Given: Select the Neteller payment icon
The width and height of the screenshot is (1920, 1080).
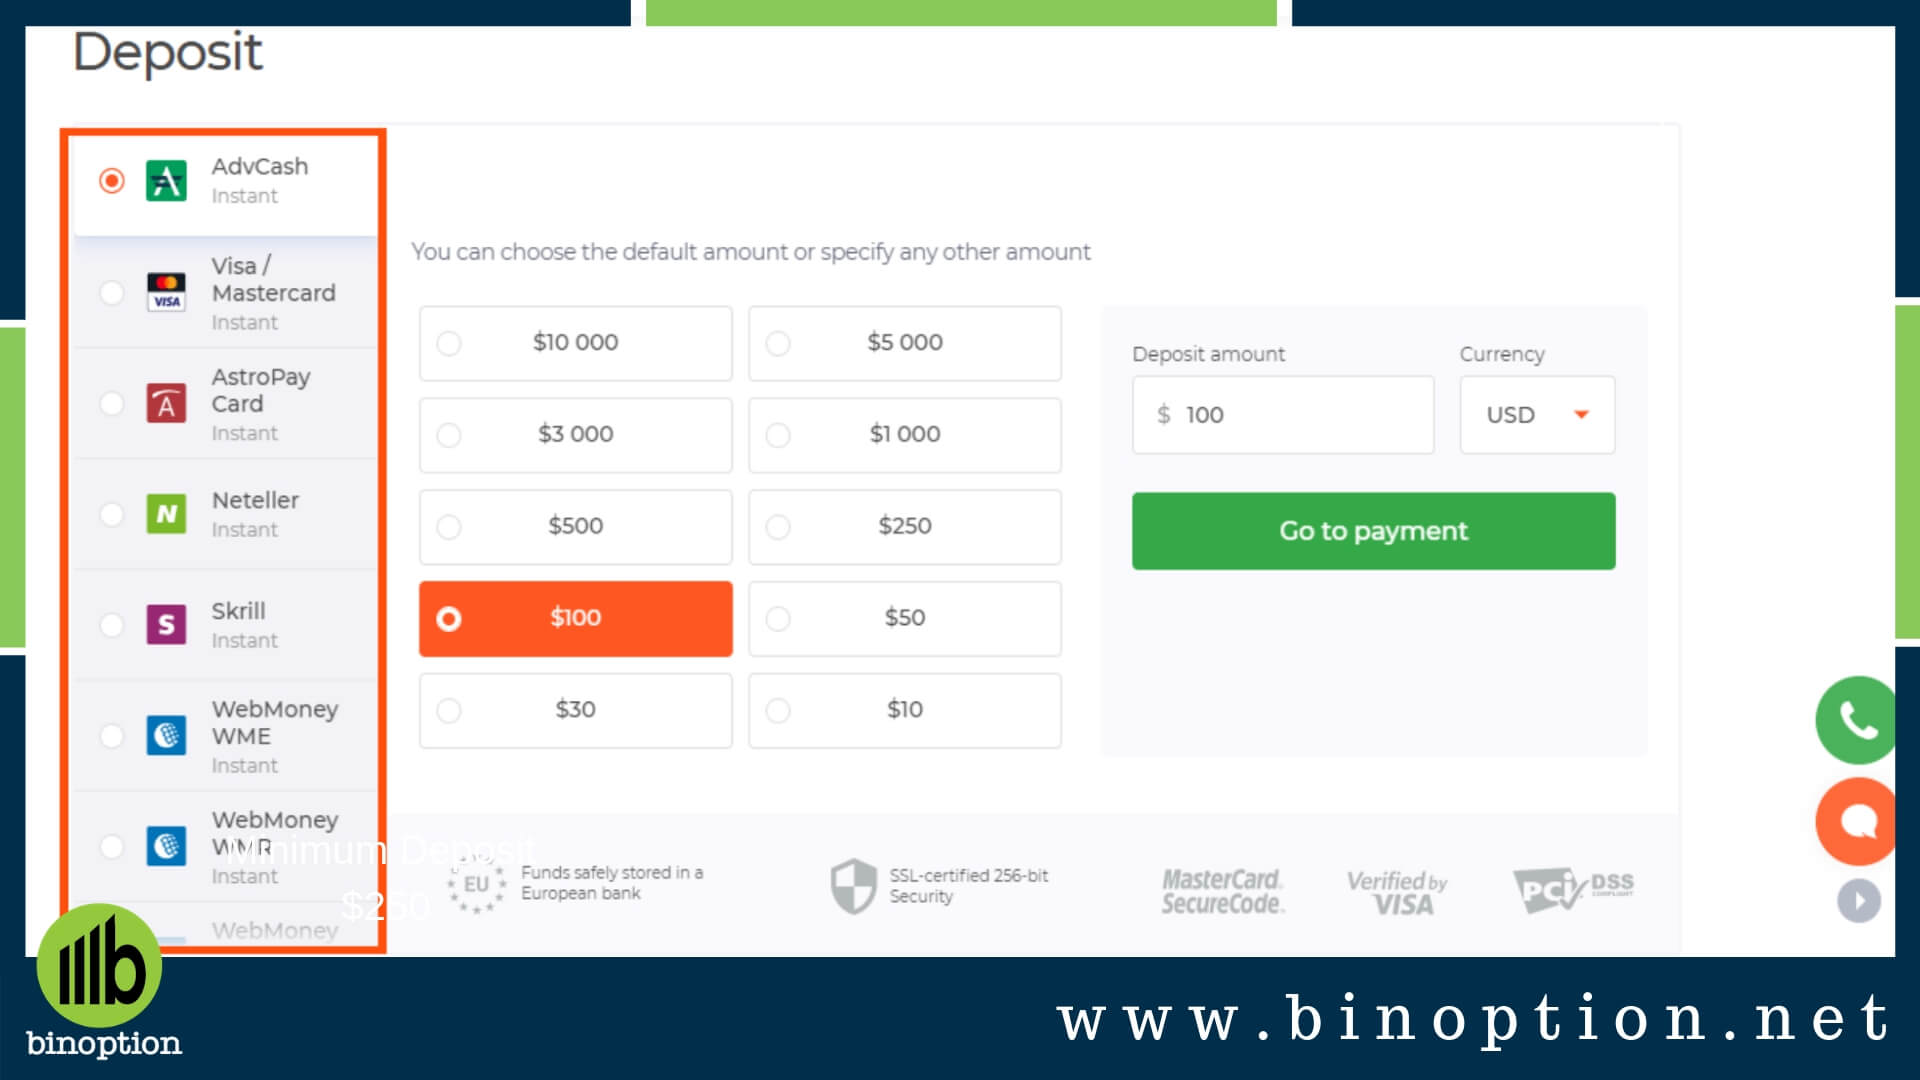Looking at the screenshot, I should pyautogui.click(x=166, y=514).
